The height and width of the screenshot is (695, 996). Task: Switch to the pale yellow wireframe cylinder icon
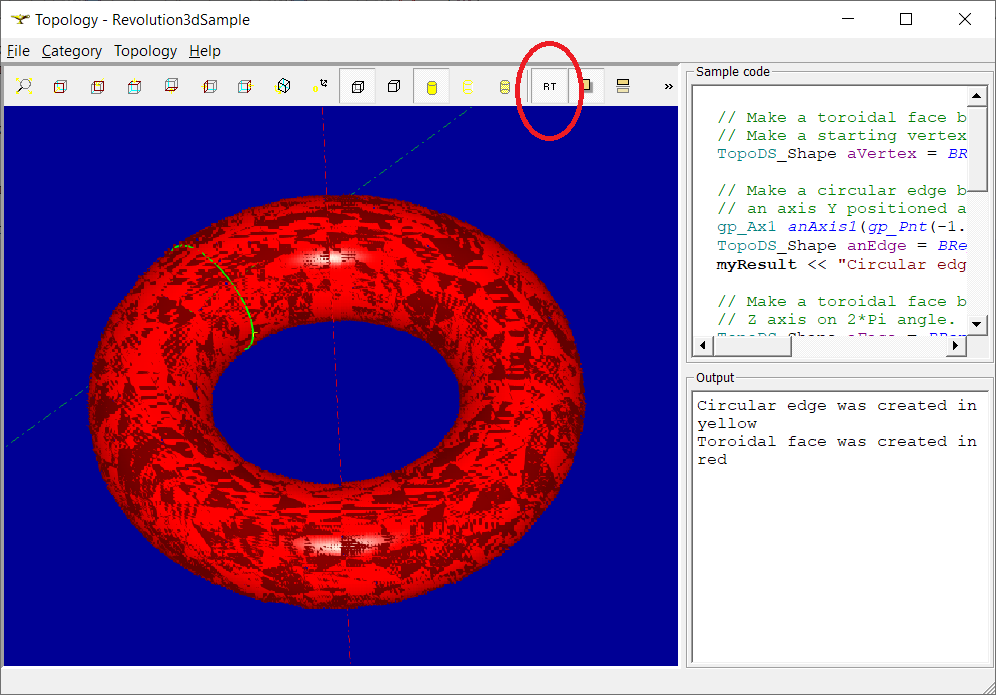click(468, 87)
